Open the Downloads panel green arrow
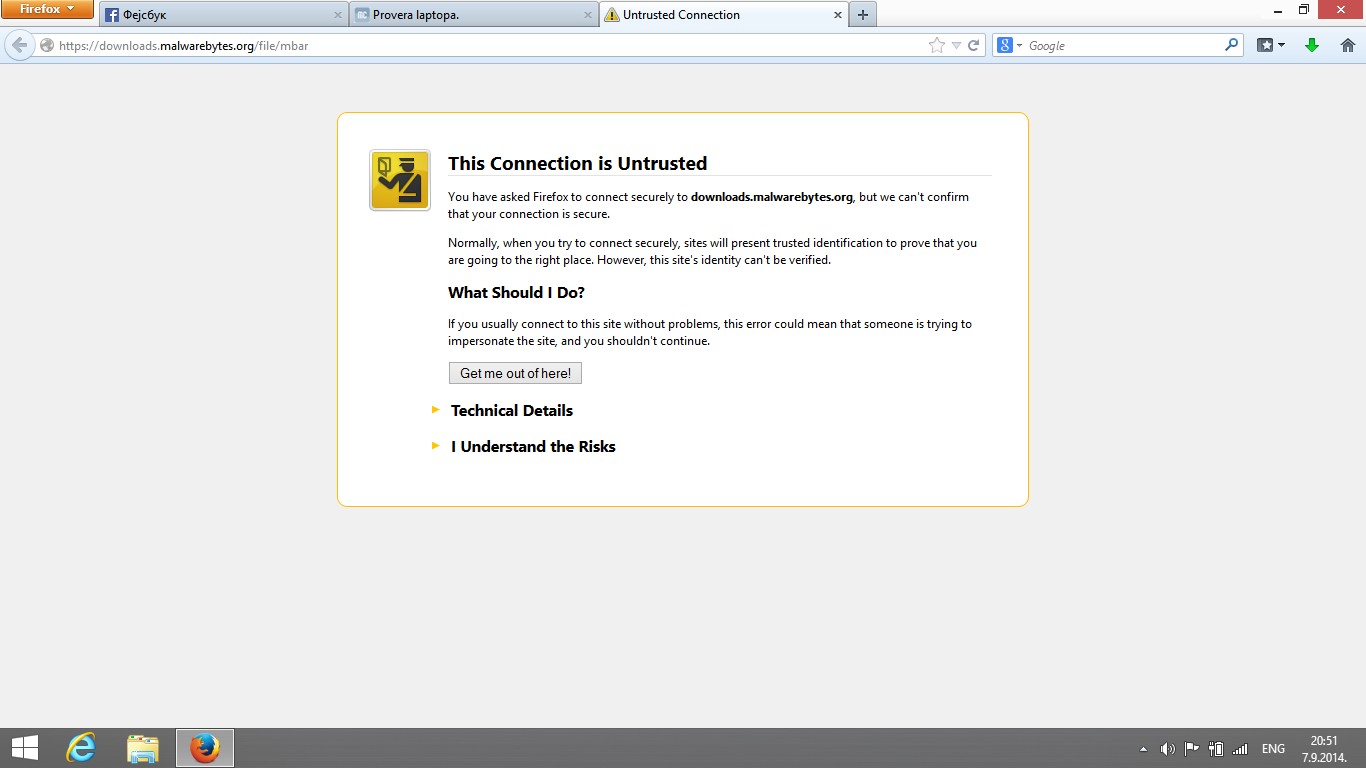Viewport: 1366px width, 768px height. pyautogui.click(x=1312, y=45)
